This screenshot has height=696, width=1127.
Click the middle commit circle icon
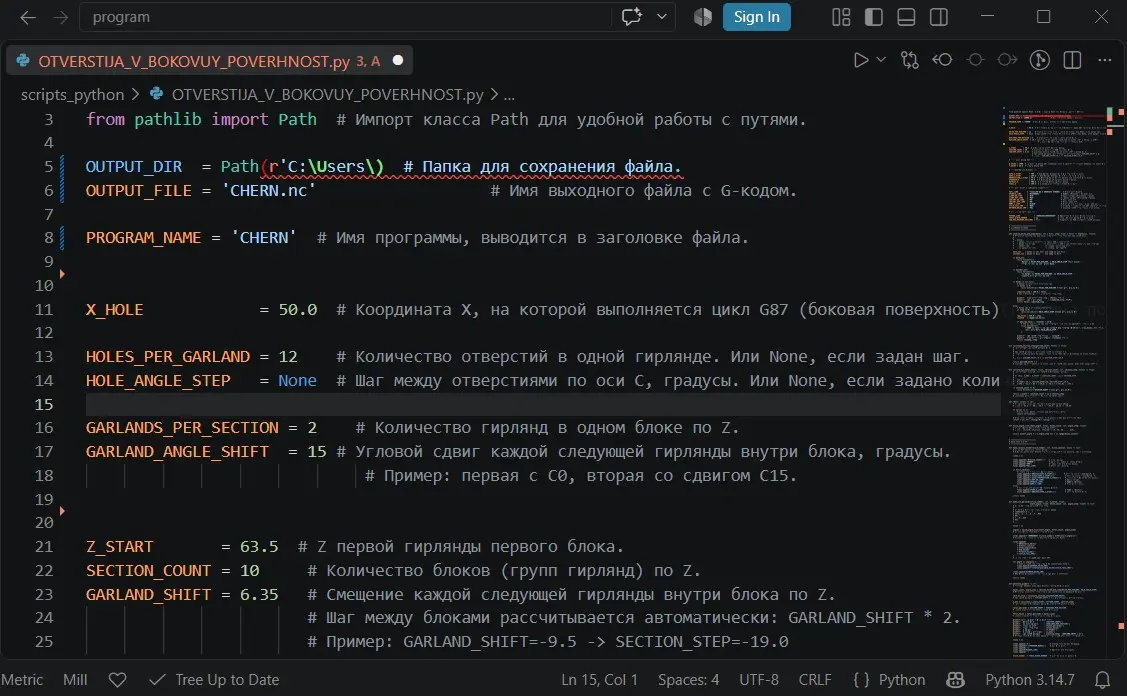point(975,60)
